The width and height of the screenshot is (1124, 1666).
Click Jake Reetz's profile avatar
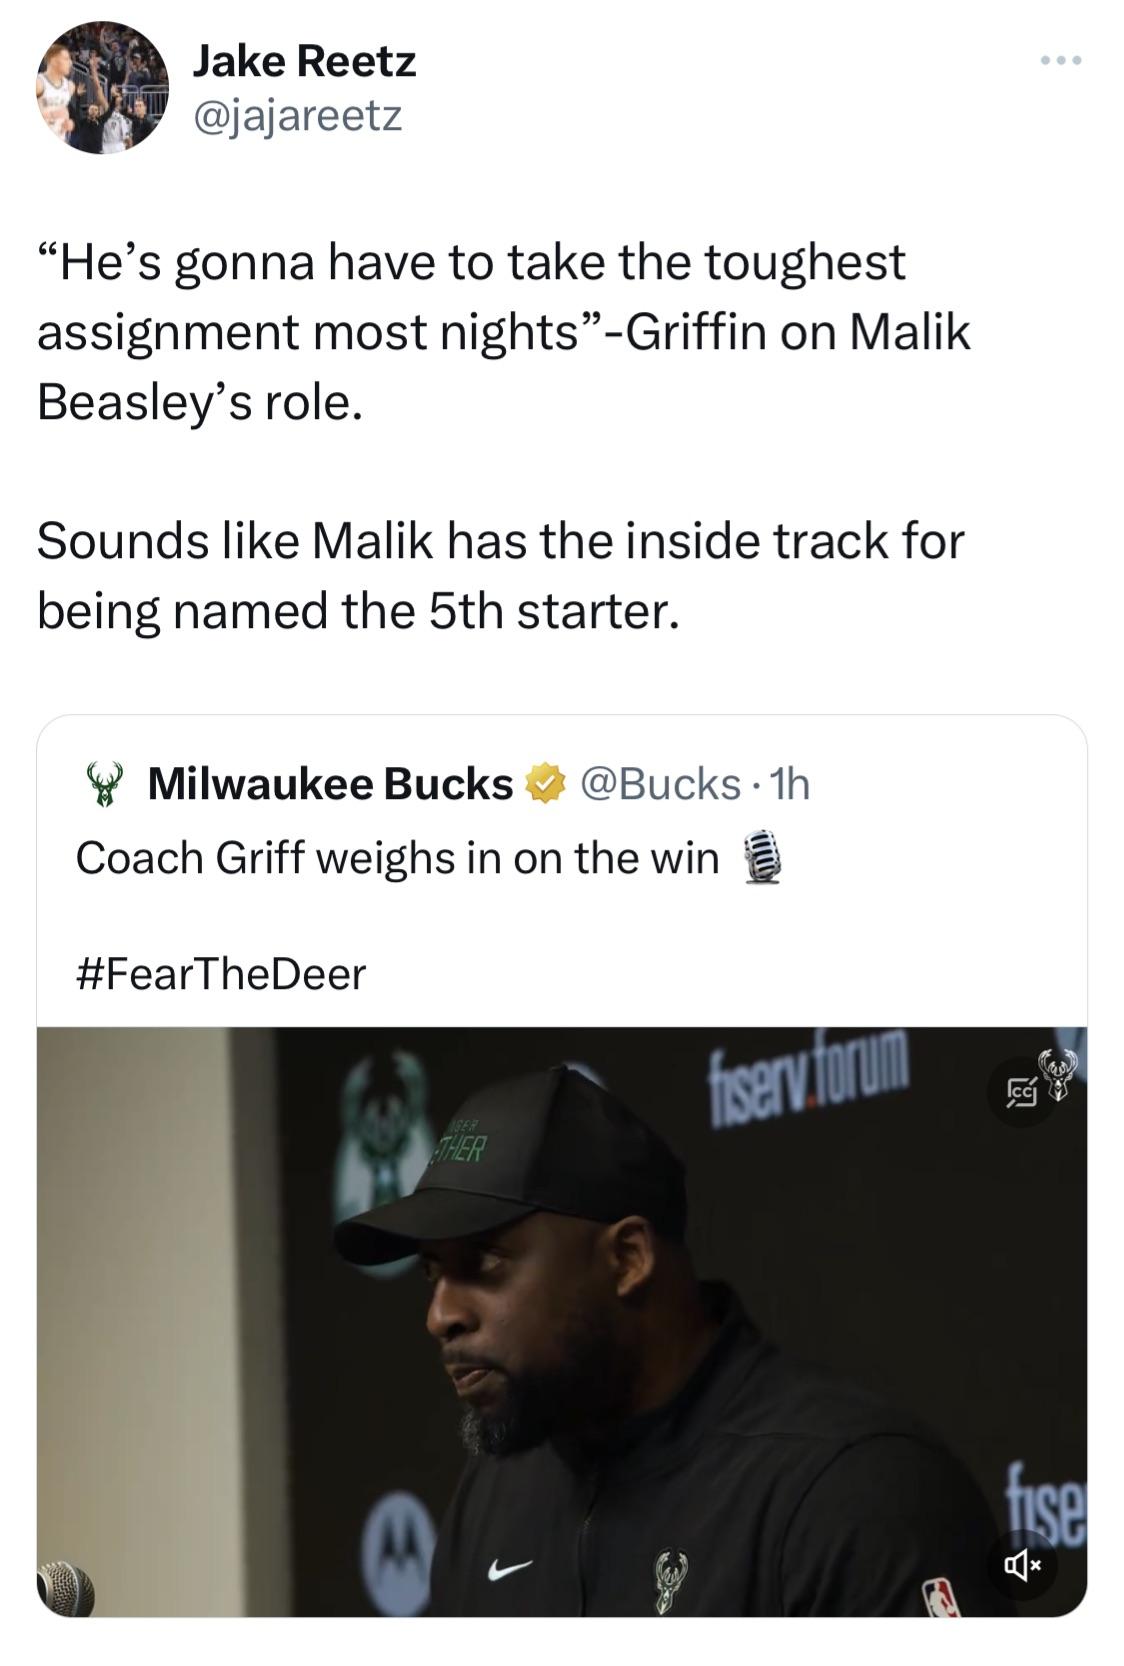103,87
